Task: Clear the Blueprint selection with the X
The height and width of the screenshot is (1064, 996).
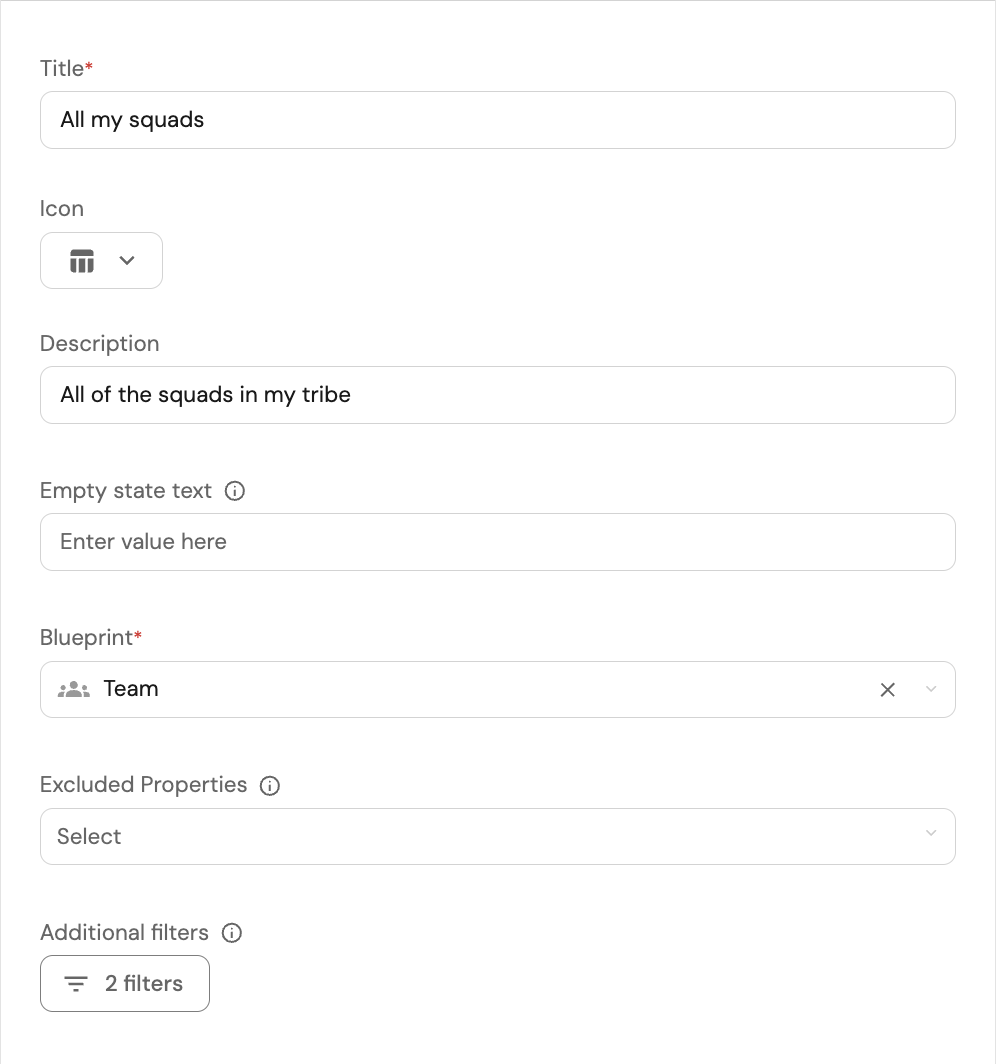Action: click(887, 689)
